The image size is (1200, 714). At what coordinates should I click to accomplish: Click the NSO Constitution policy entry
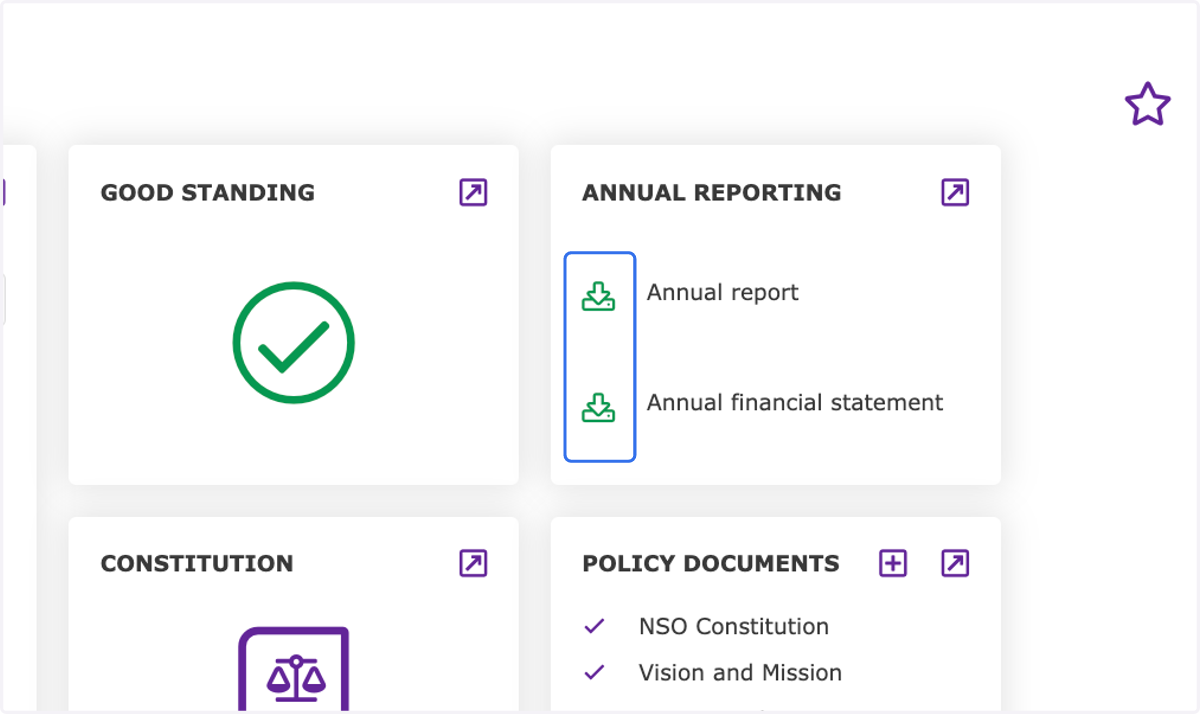(x=734, y=627)
